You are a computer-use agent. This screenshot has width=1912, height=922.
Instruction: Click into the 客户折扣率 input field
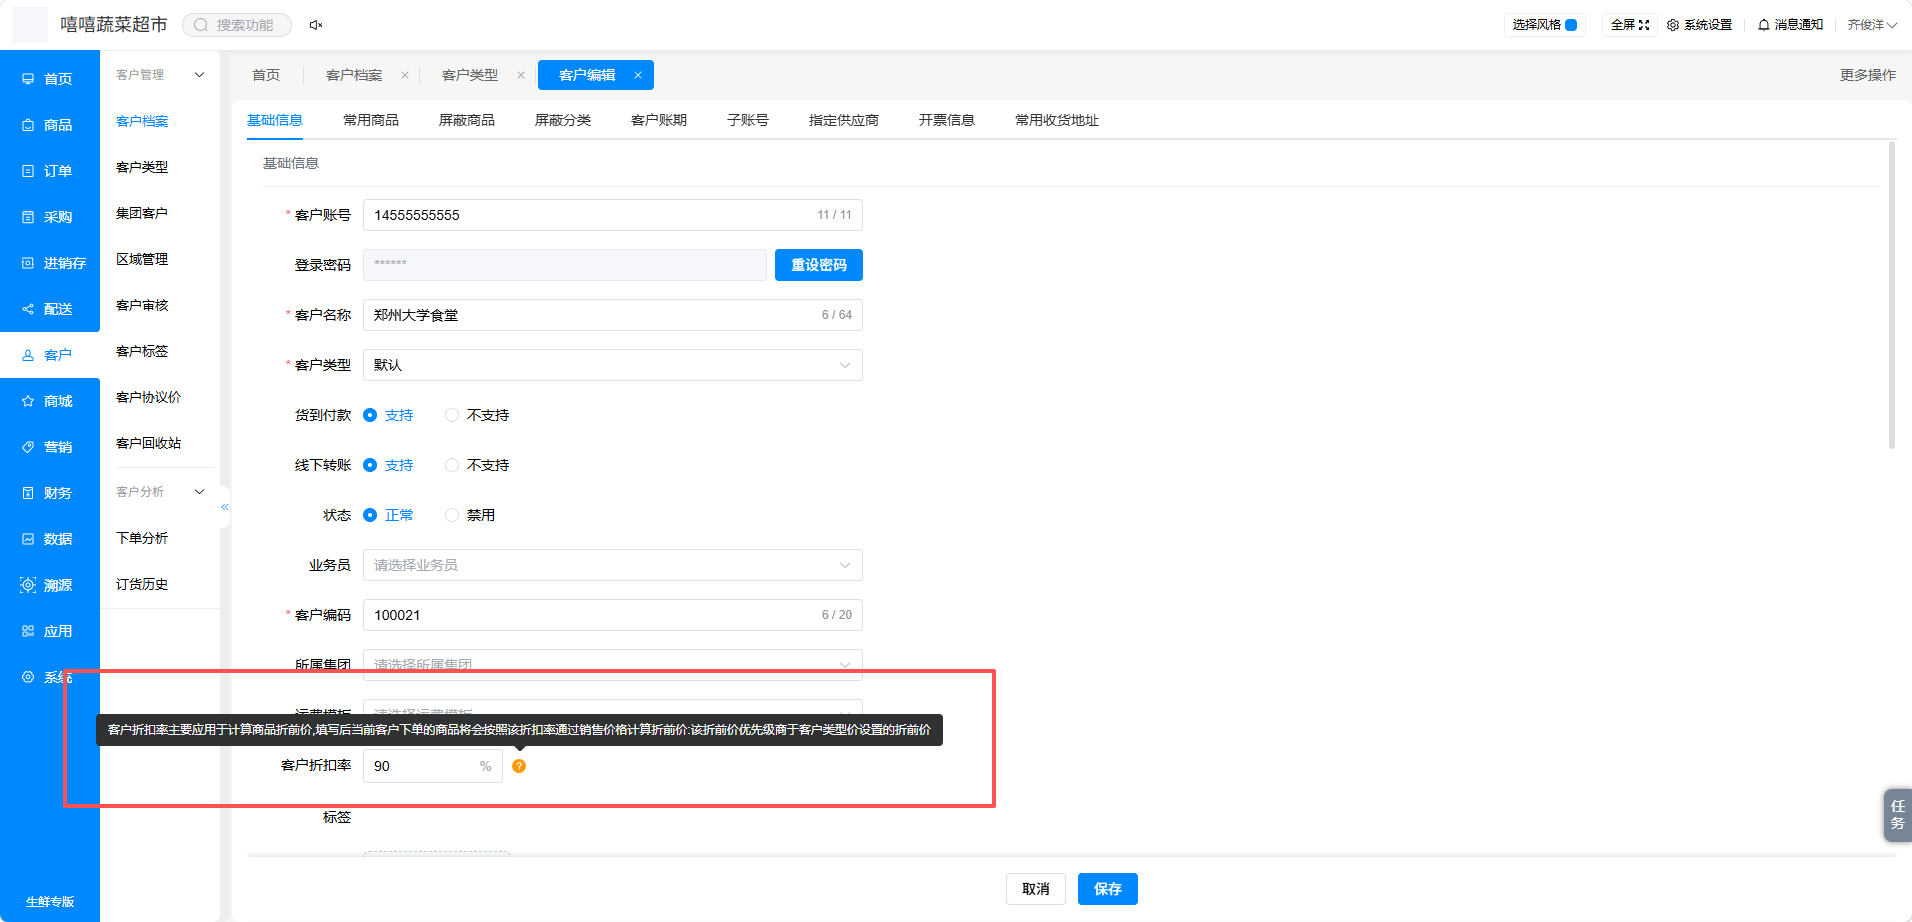coord(432,766)
